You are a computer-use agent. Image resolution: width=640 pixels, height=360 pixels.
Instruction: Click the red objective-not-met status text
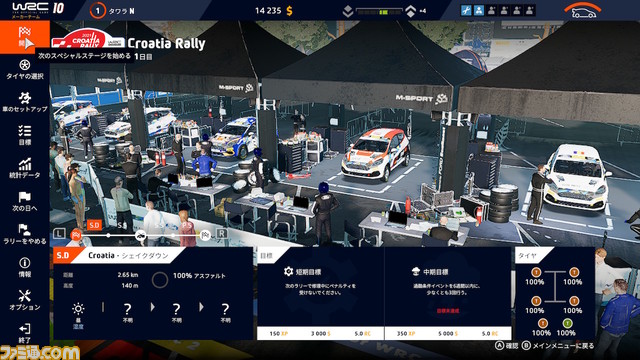click(448, 311)
